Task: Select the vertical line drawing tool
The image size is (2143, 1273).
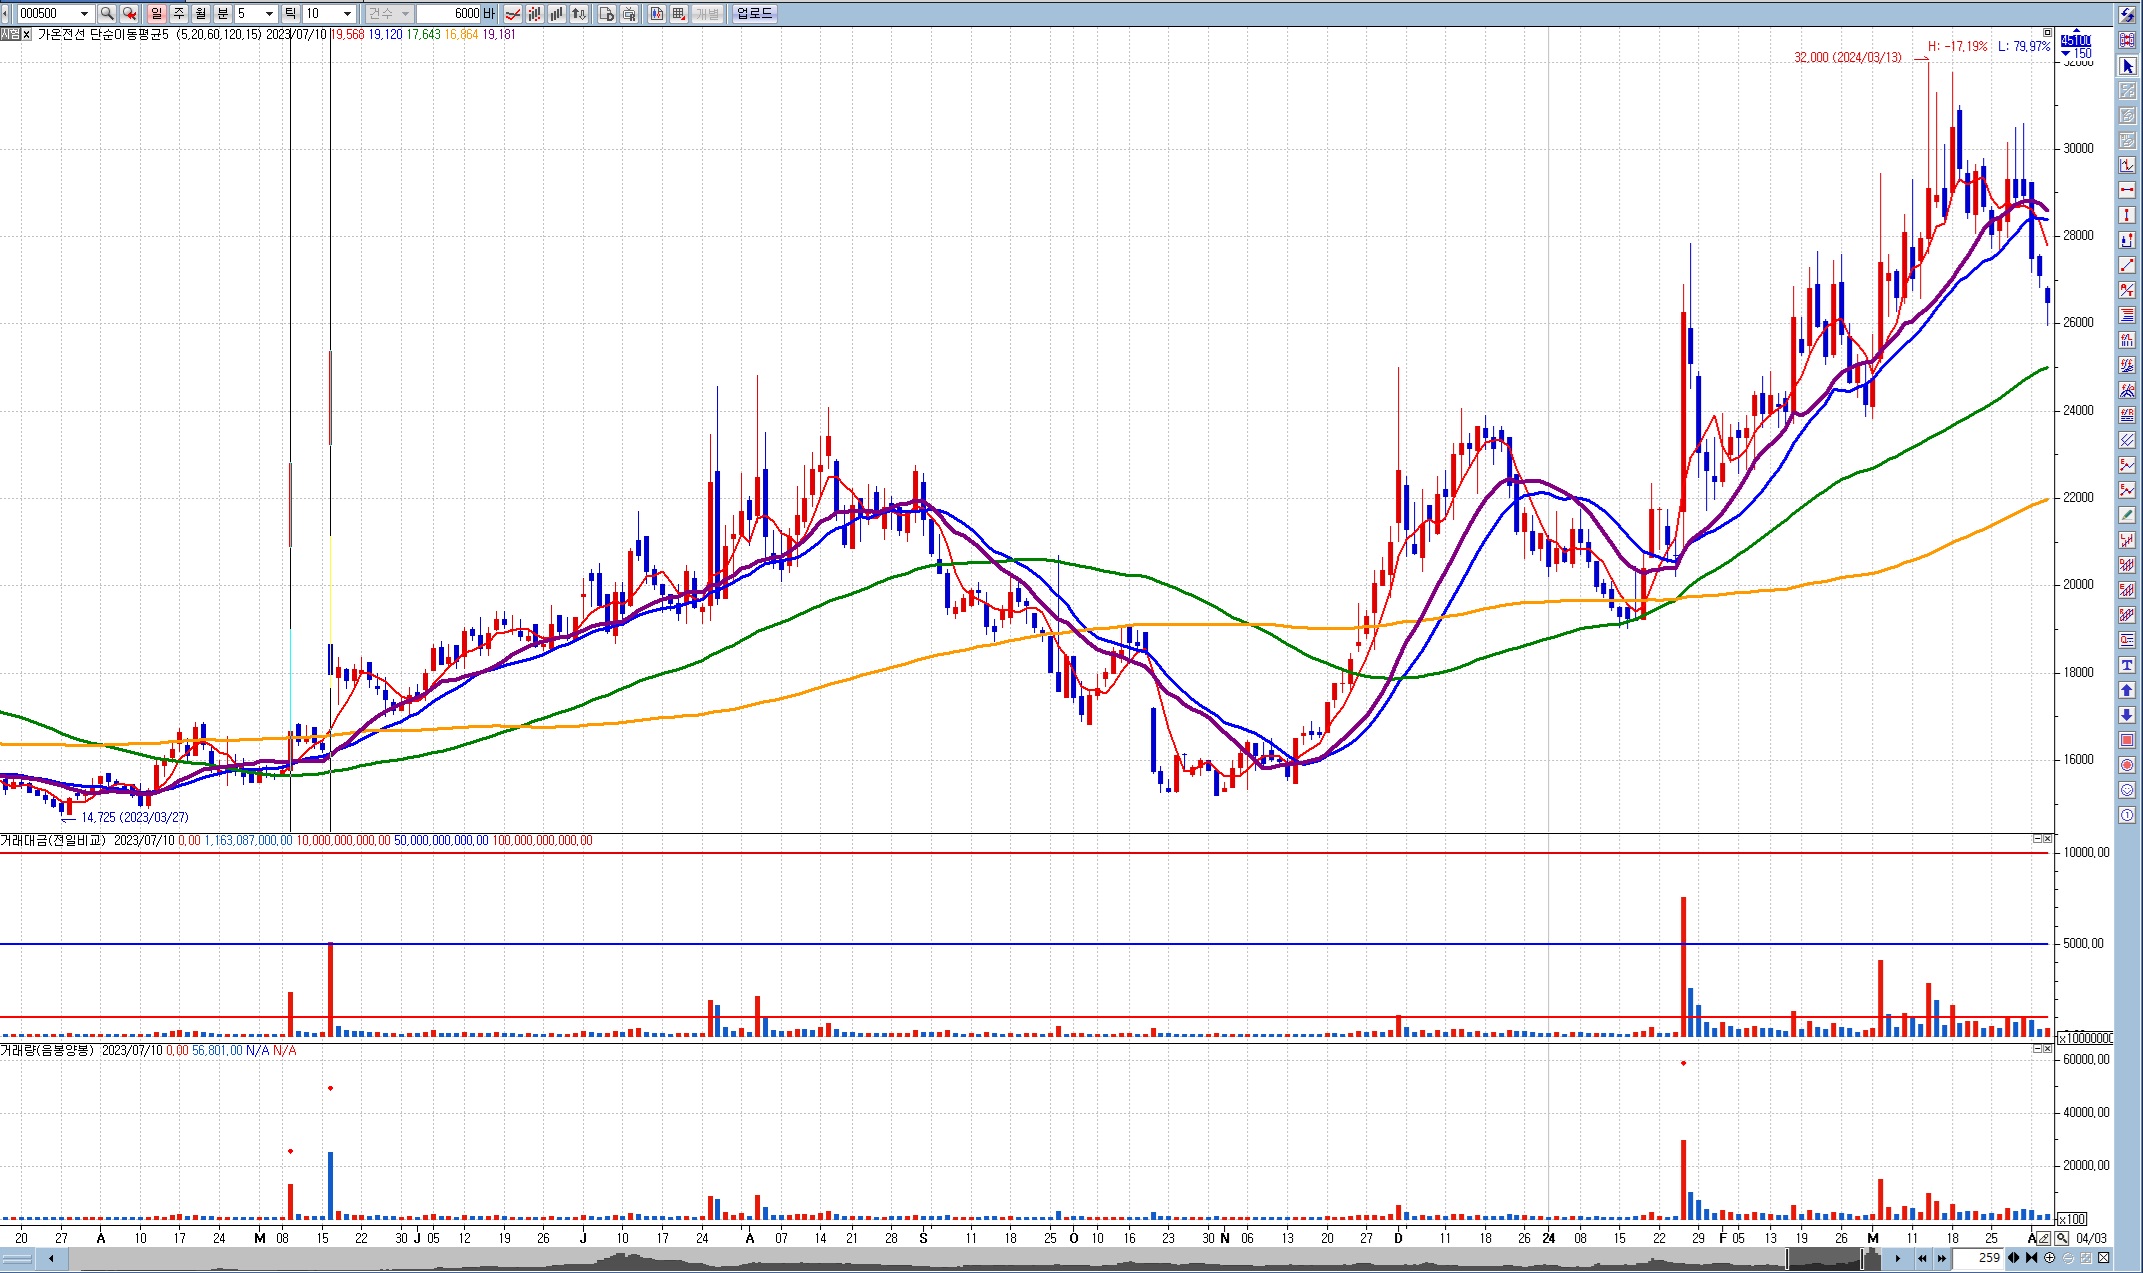Action: [2127, 215]
